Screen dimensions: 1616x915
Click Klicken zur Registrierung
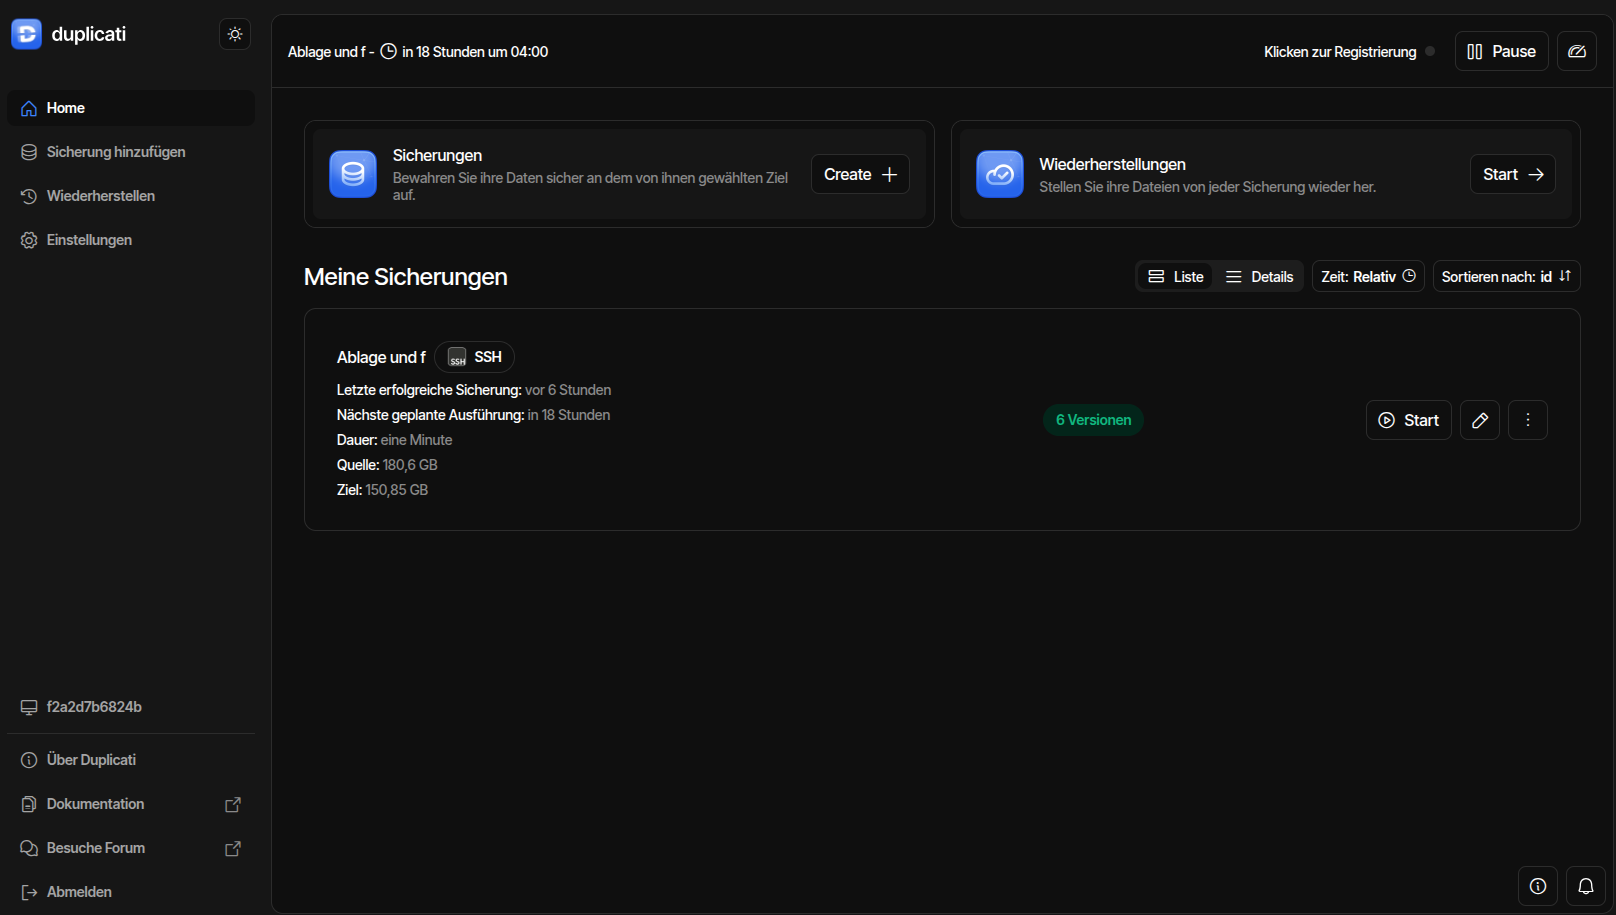tap(1340, 52)
